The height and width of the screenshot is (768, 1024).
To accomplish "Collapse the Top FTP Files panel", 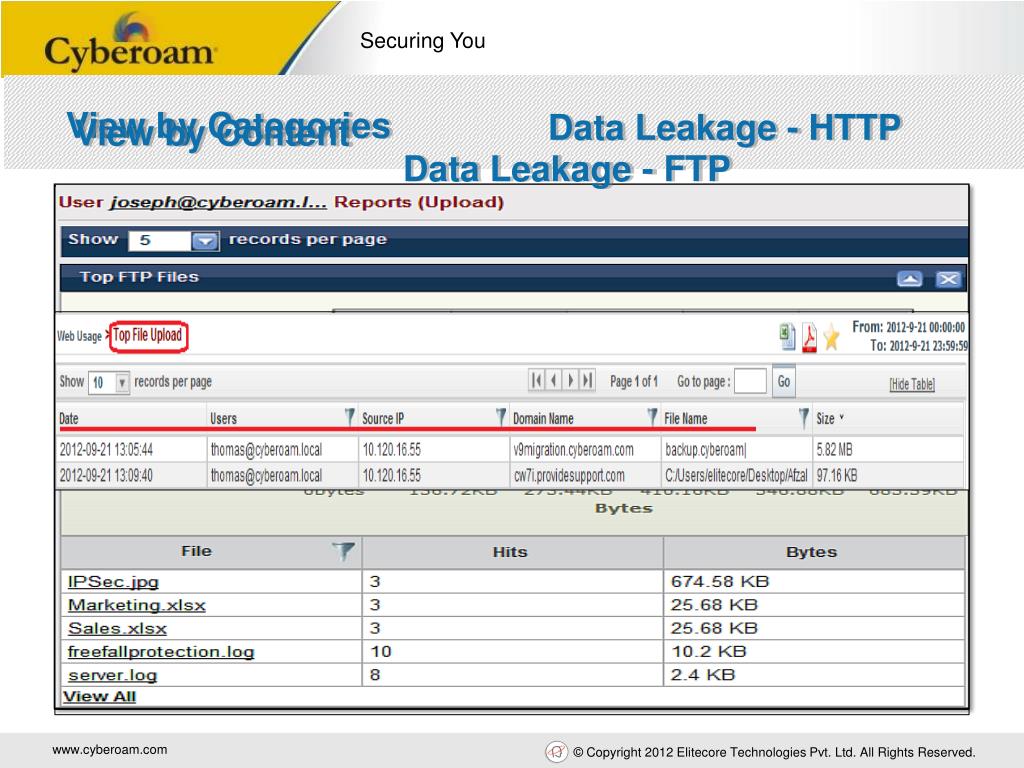I will click(x=909, y=280).
